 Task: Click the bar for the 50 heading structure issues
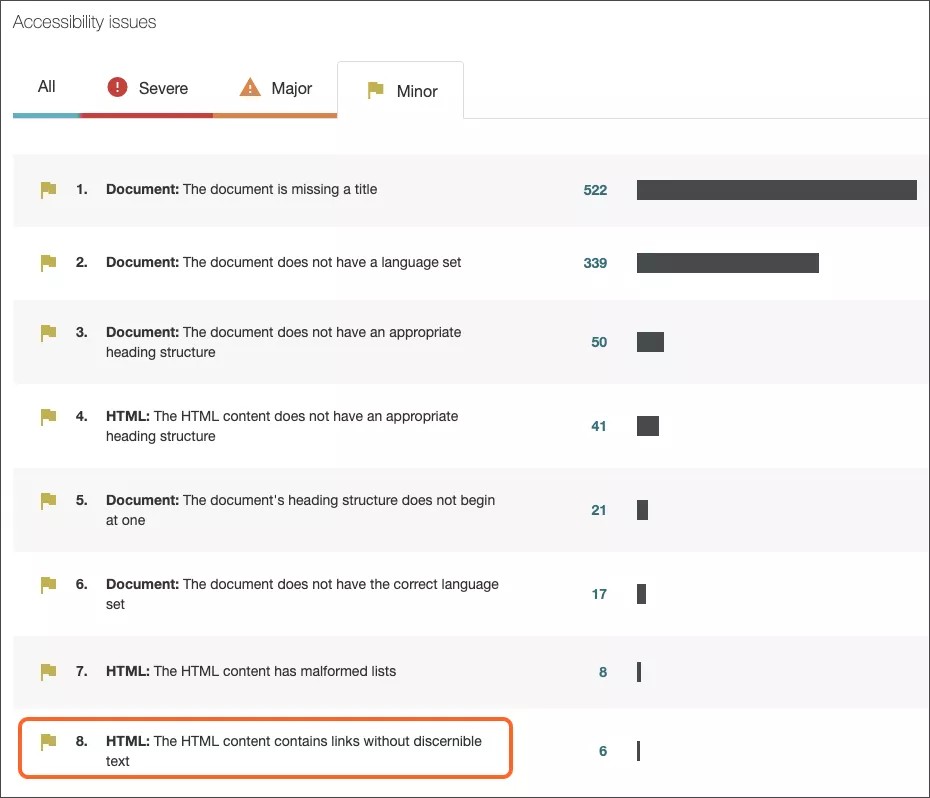(x=650, y=342)
